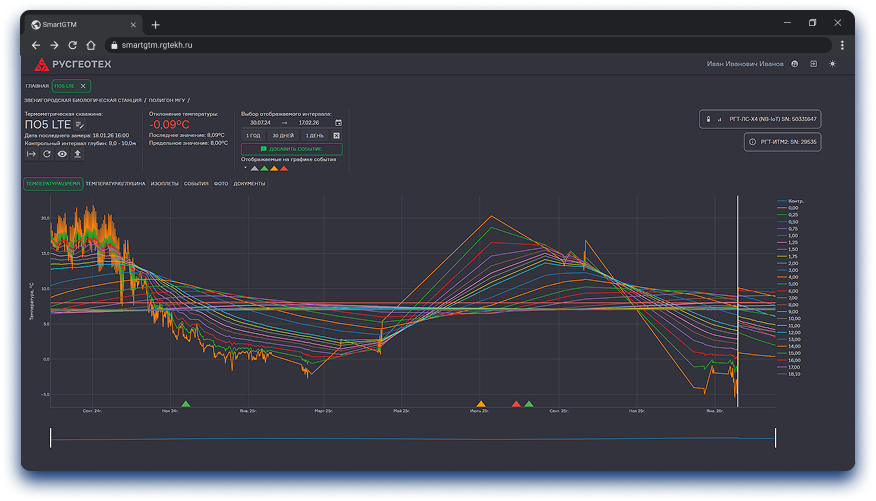Expand the РГТ-ЛС-Х4 (NB-IoT) device box
This screenshot has width=876, height=501.
760,119
